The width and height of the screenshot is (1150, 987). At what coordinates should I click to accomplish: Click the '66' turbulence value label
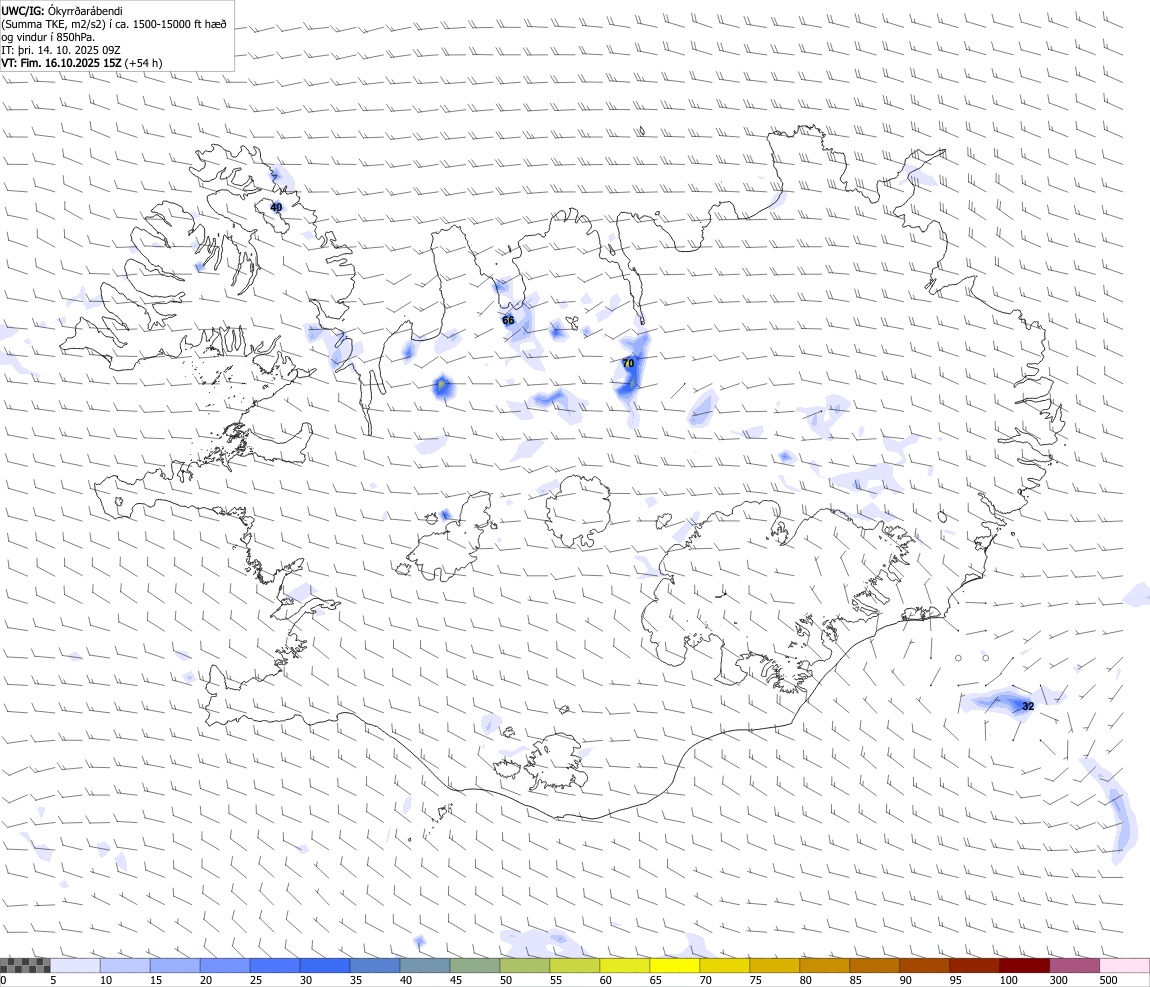pos(508,320)
